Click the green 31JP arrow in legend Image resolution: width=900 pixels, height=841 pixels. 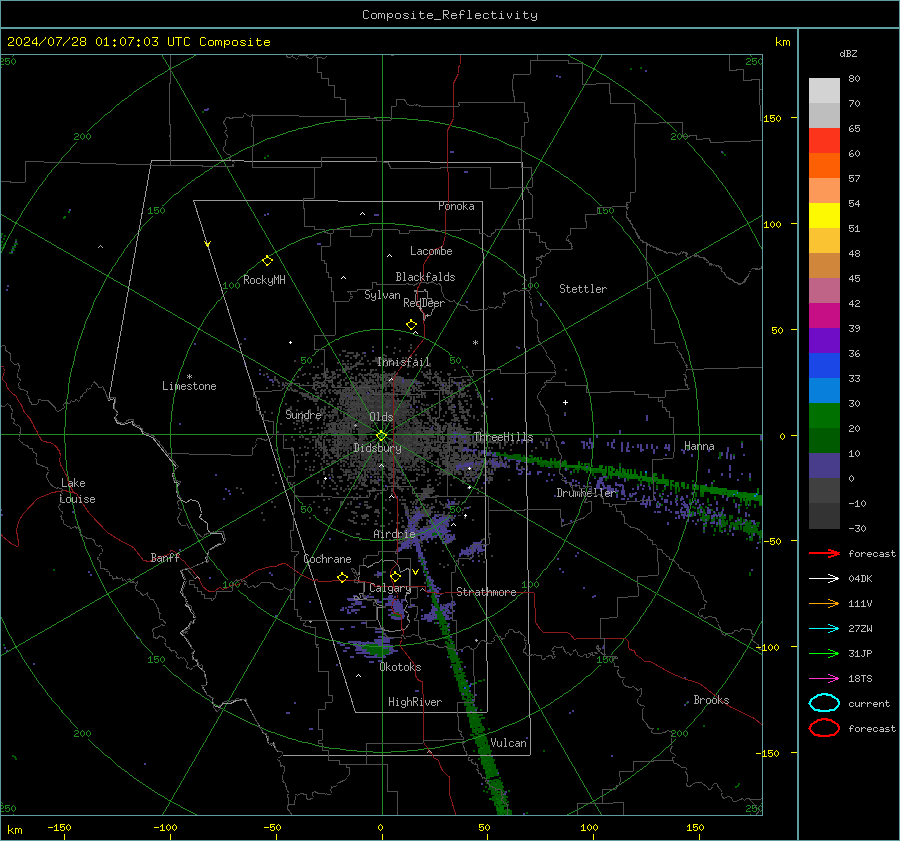tap(824, 653)
